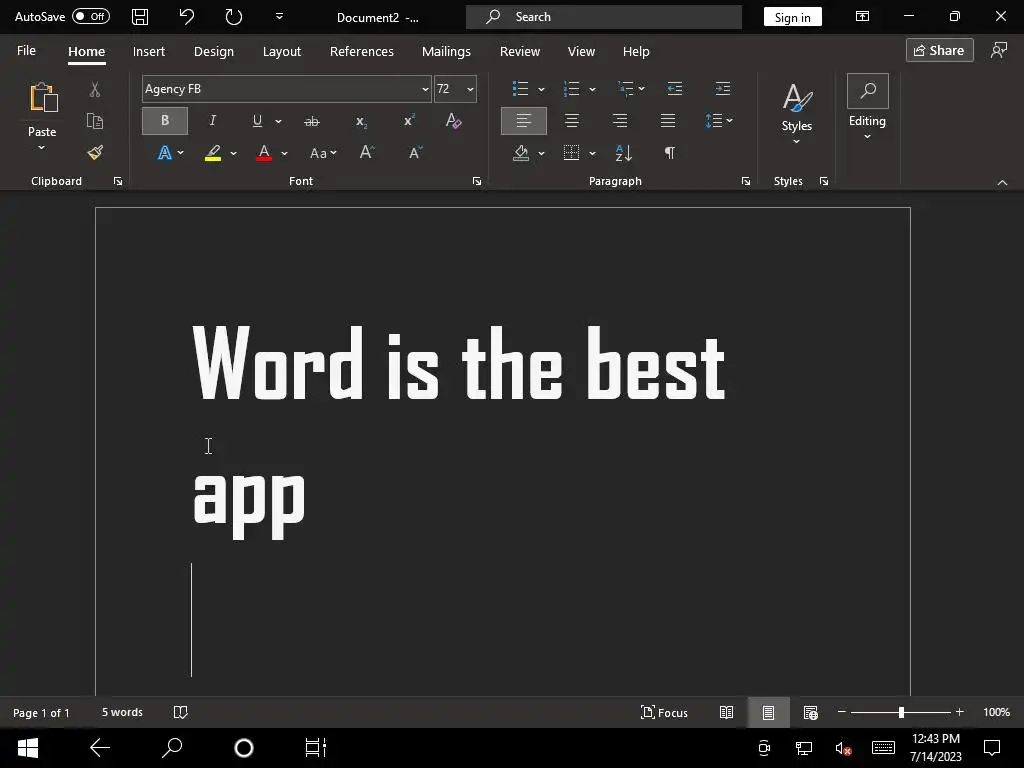
Task: Copy selection using Copy icon
Action: 95,121
